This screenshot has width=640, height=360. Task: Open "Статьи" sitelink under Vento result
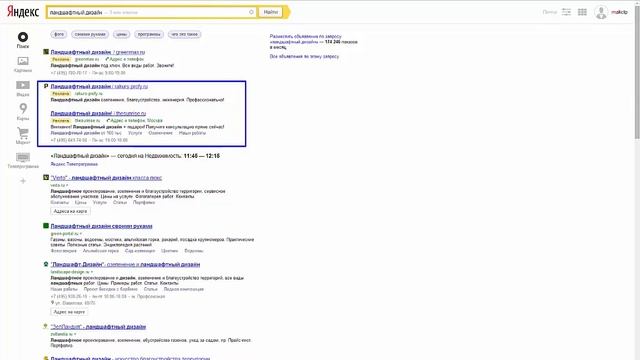(x=120, y=202)
